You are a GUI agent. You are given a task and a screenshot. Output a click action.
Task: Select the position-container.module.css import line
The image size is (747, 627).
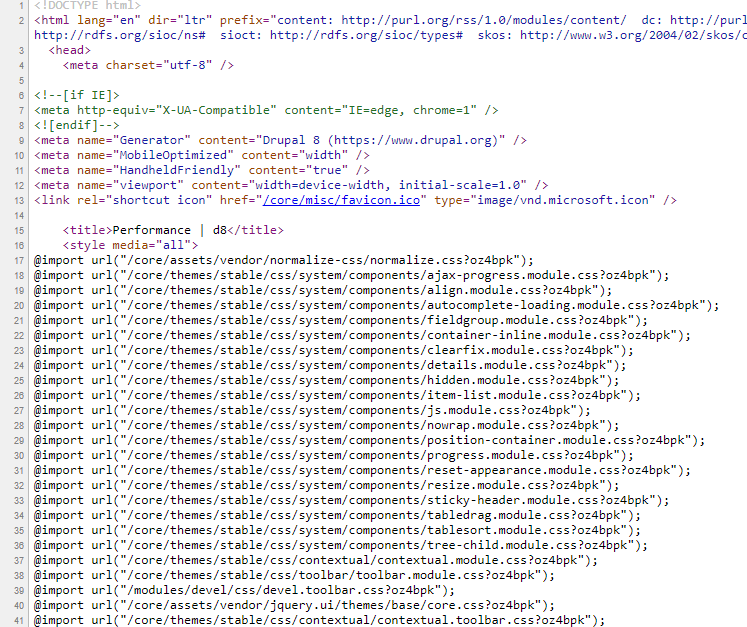(x=369, y=440)
